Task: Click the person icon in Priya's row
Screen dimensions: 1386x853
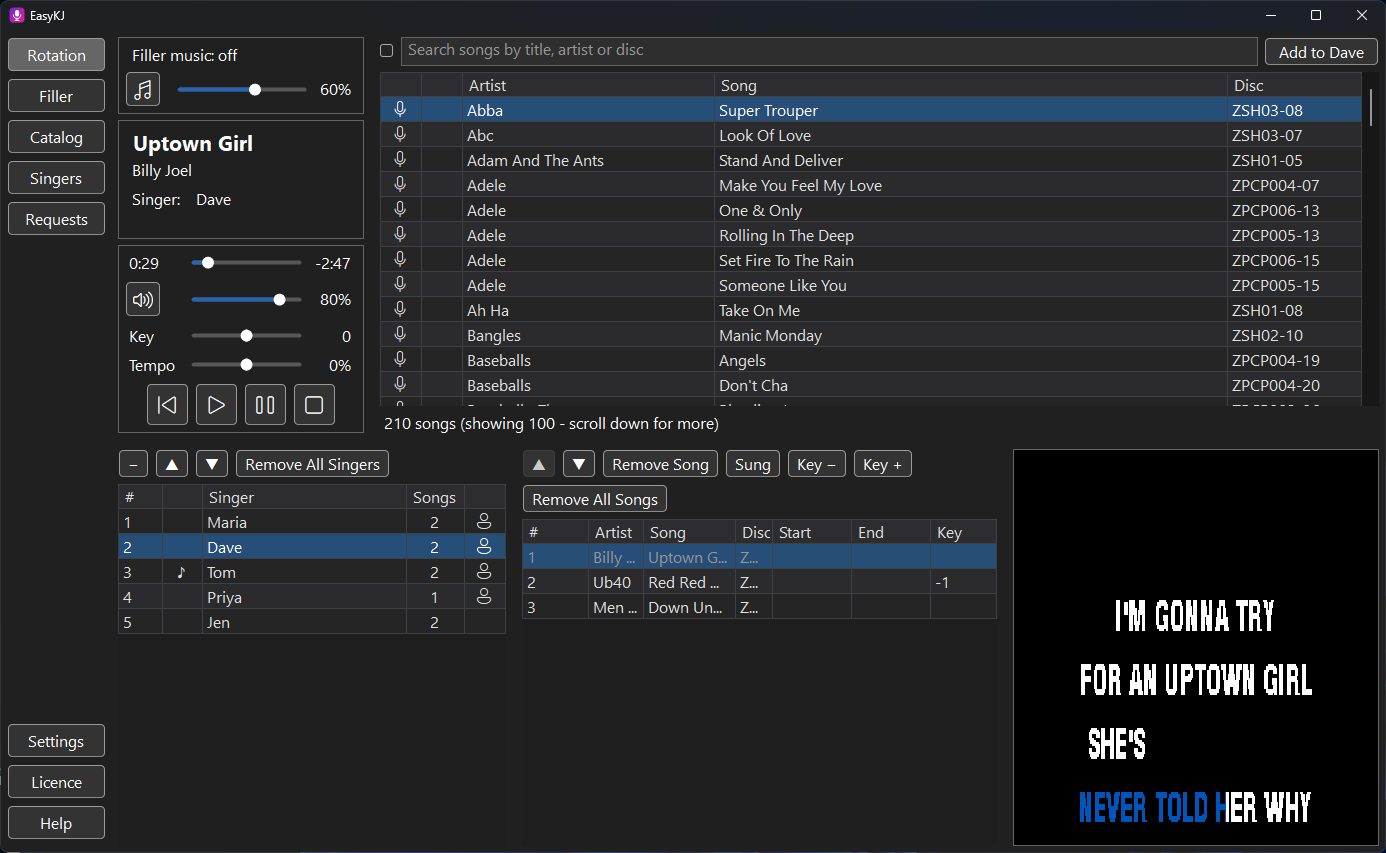Action: (x=484, y=597)
